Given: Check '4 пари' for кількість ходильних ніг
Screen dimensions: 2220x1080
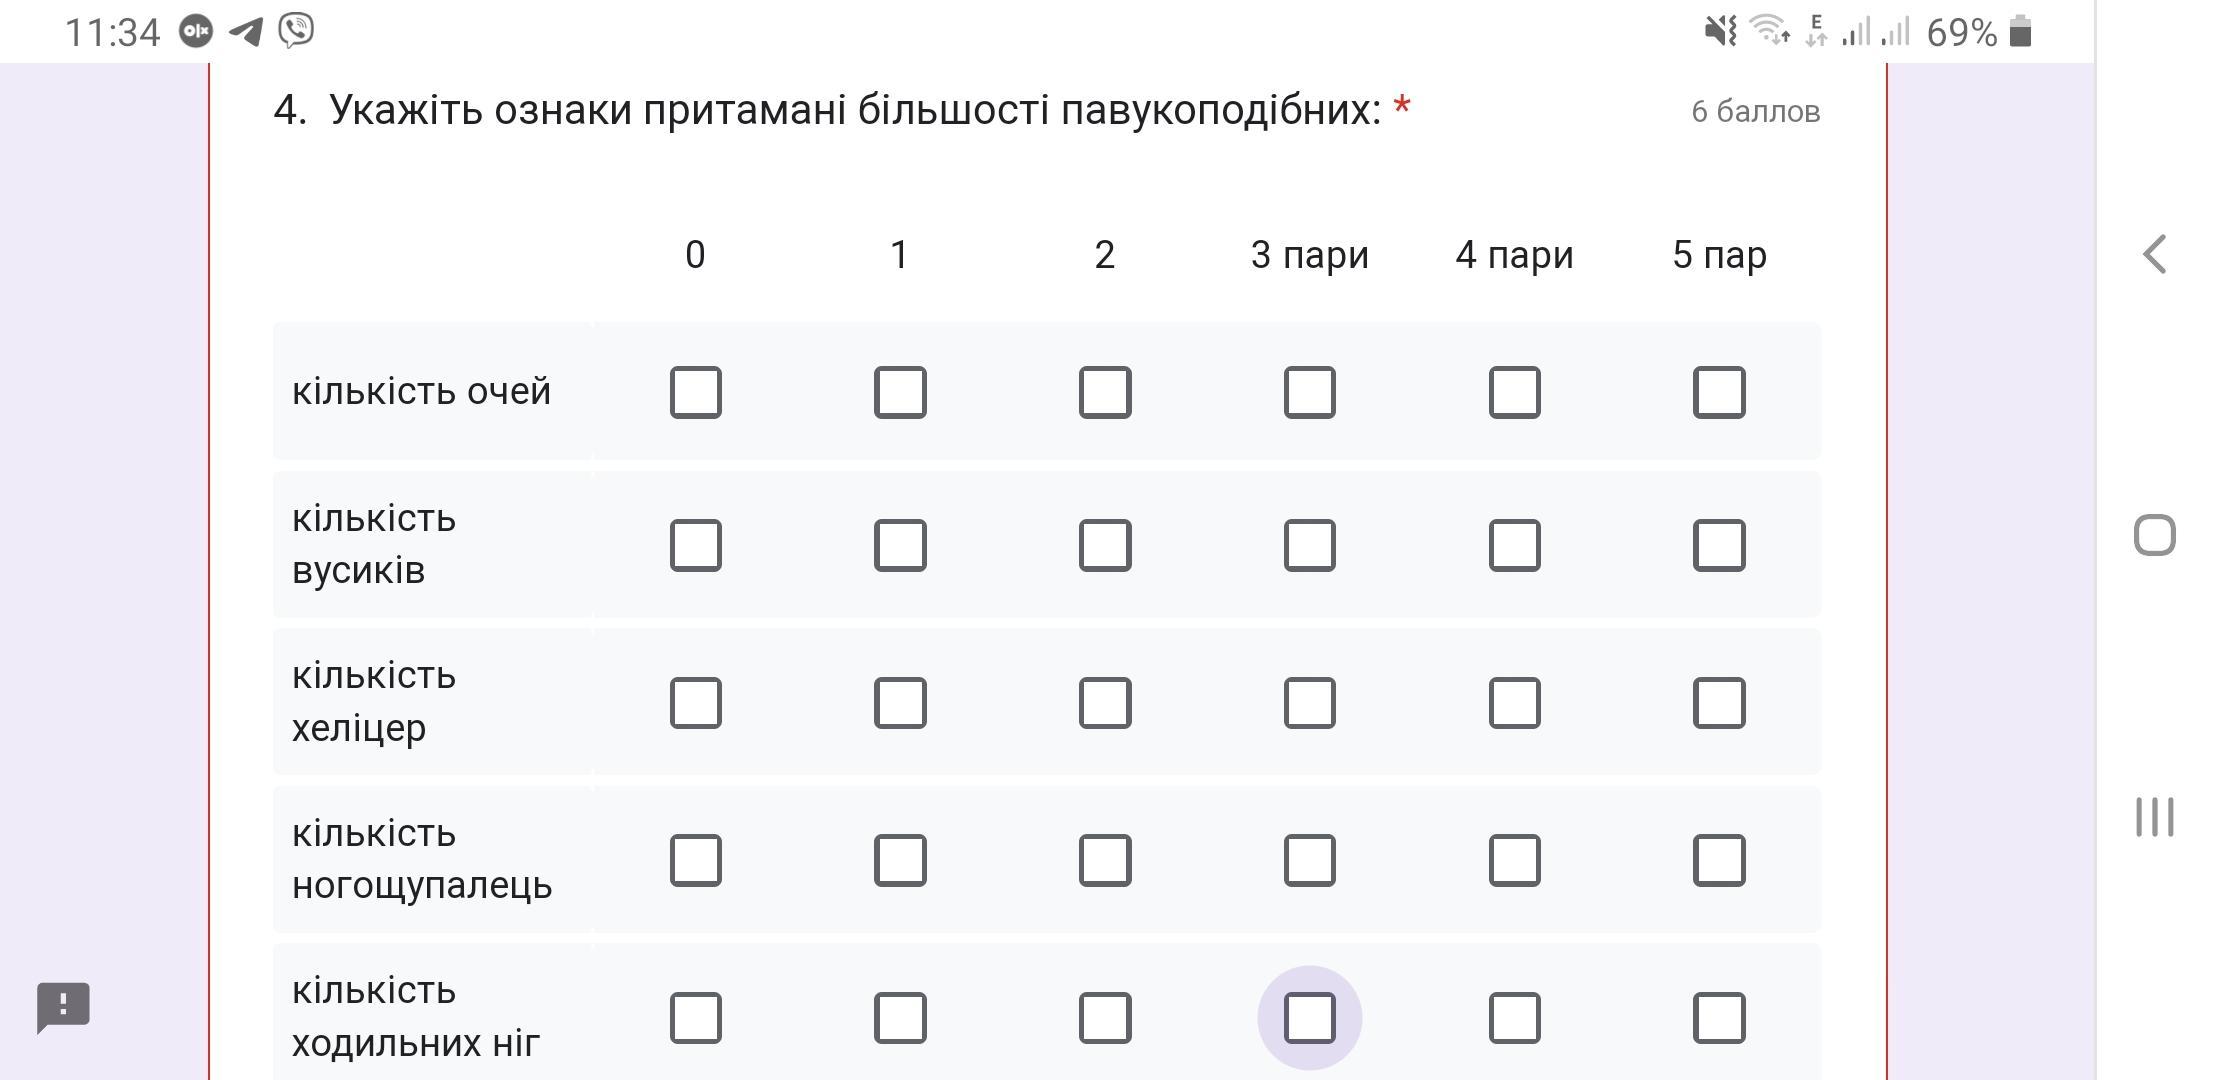Looking at the screenshot, I should 1514,1018.
